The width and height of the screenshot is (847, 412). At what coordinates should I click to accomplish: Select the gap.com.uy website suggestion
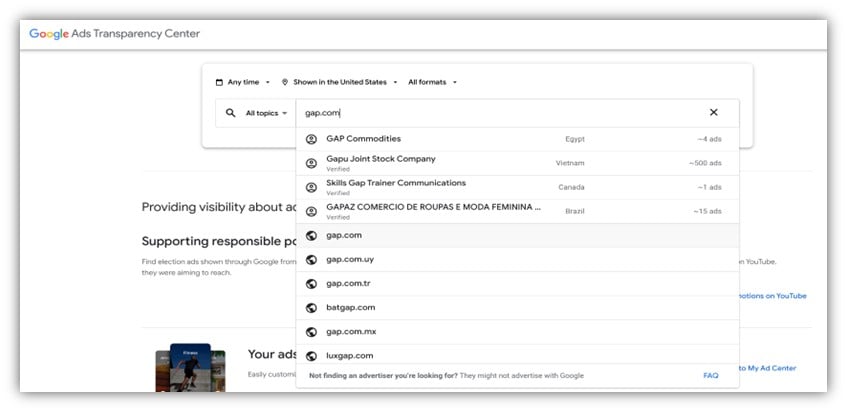(517, 260)
